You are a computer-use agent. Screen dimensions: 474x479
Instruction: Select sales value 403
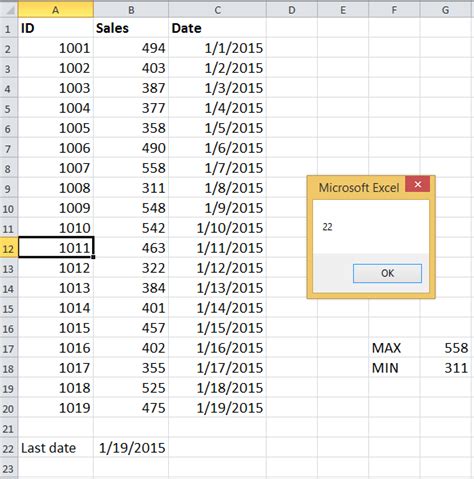coord(131,68)
